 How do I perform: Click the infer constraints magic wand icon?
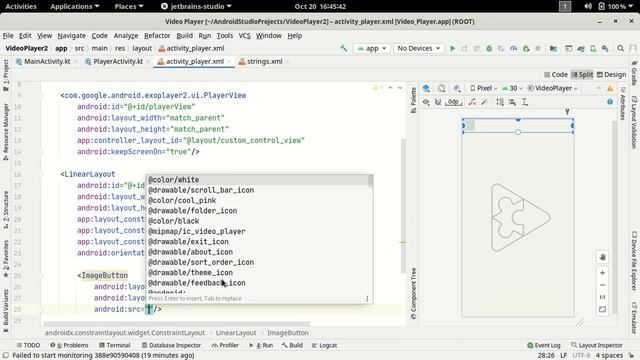pos(484,102)
